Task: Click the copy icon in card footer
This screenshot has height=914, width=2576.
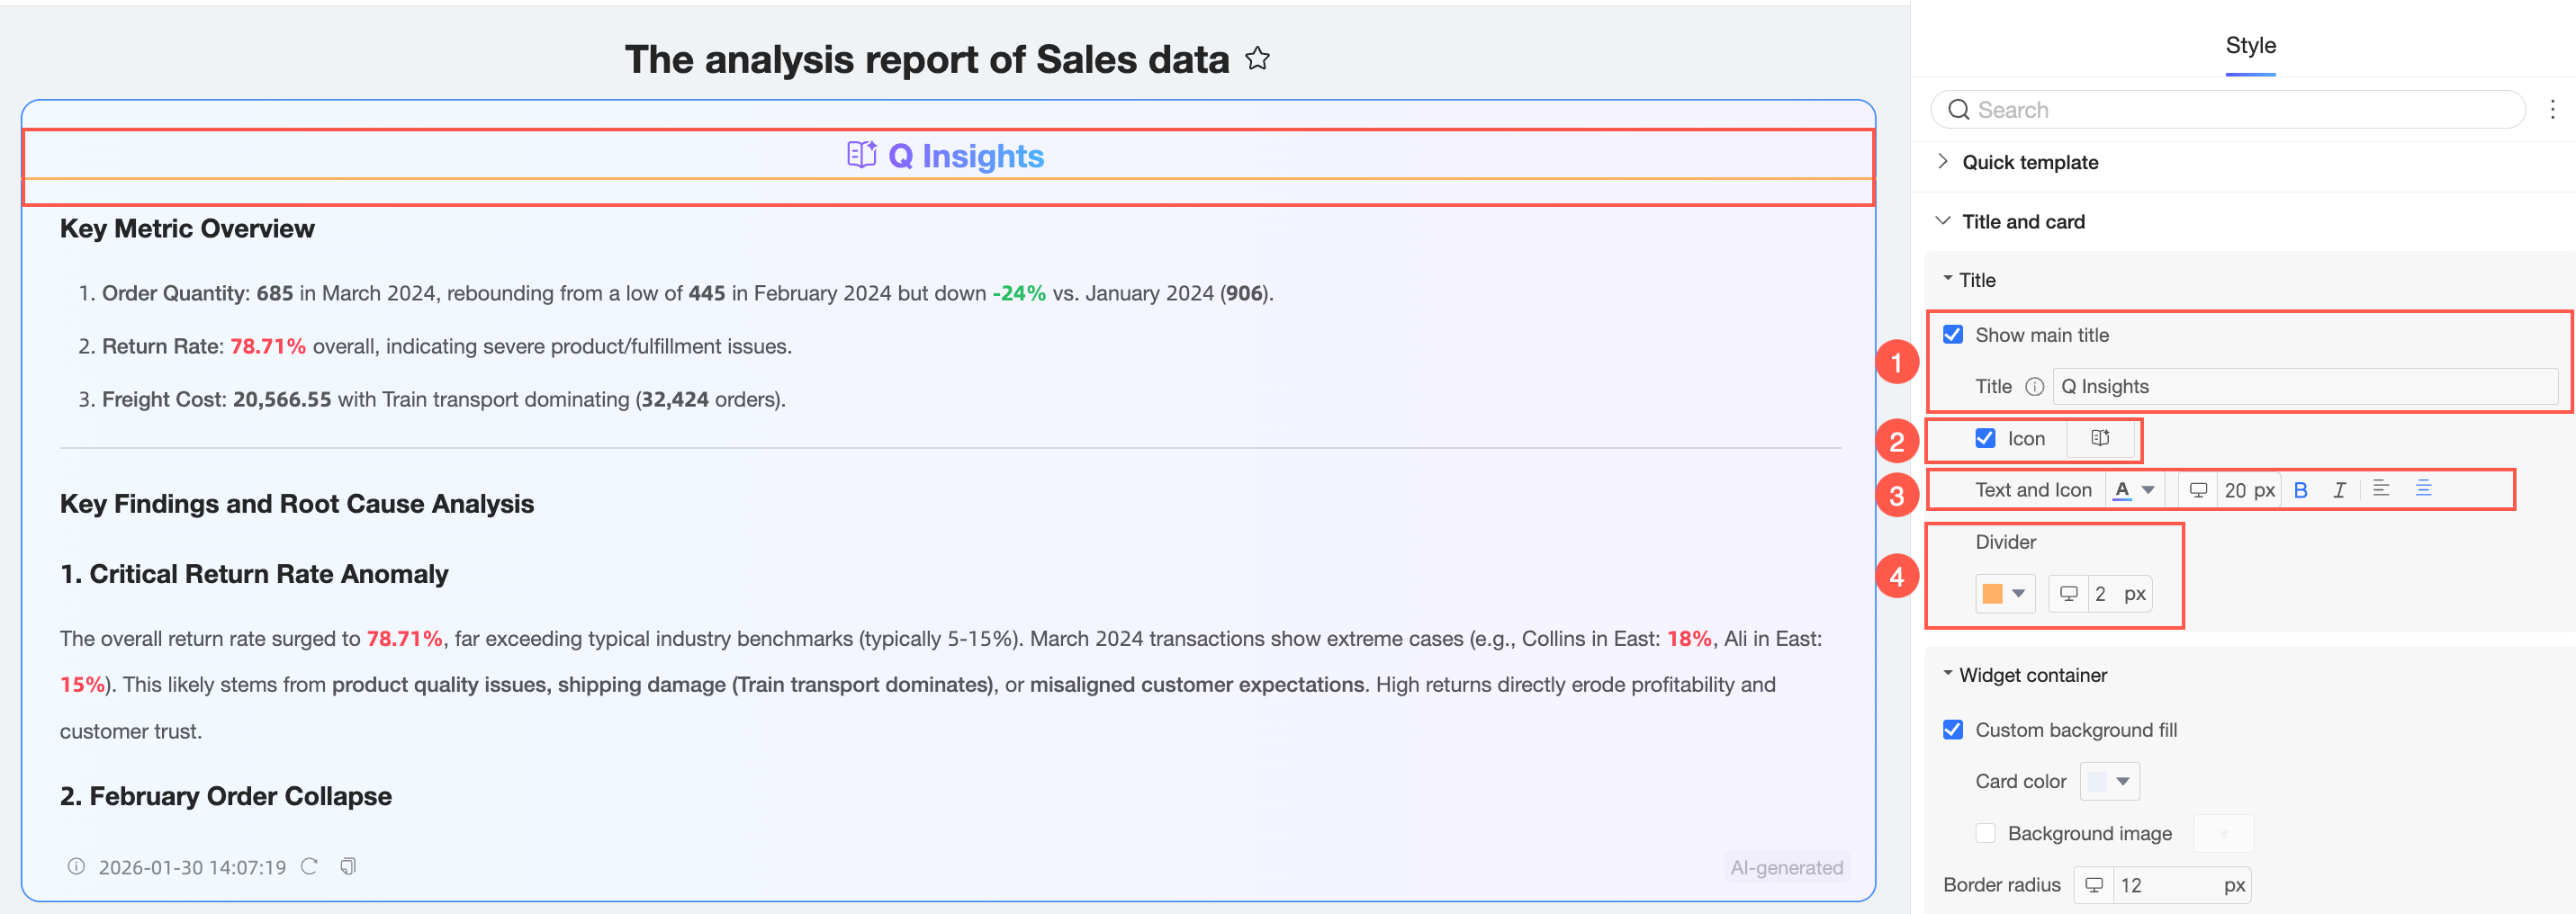Action: coord(348,866)
